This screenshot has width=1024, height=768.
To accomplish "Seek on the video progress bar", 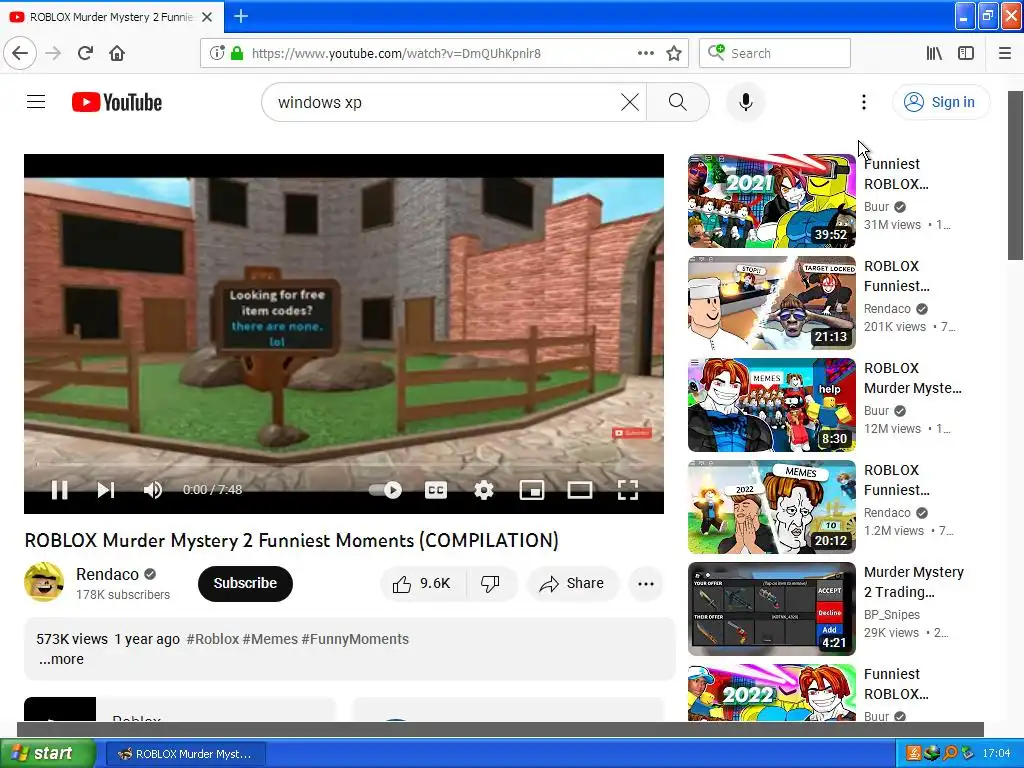I will [344, 464].
